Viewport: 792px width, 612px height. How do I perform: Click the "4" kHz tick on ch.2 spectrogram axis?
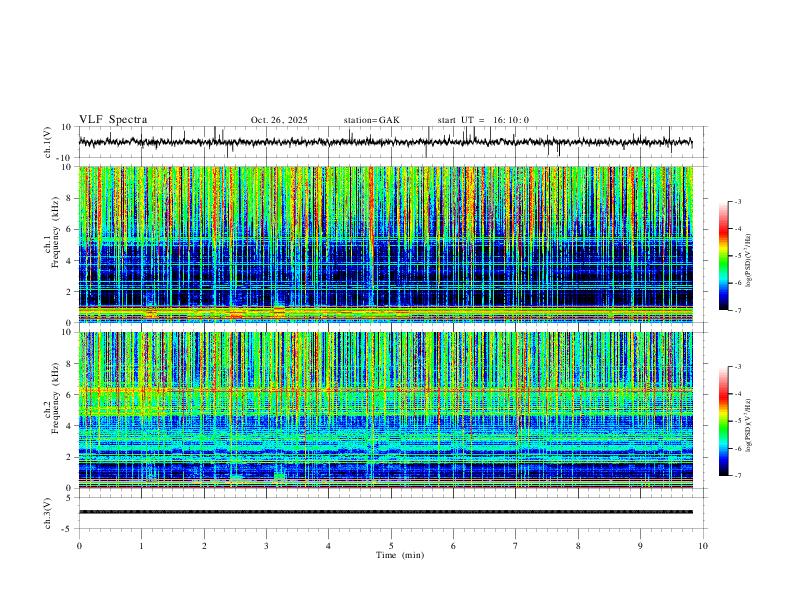click(69, 426)
